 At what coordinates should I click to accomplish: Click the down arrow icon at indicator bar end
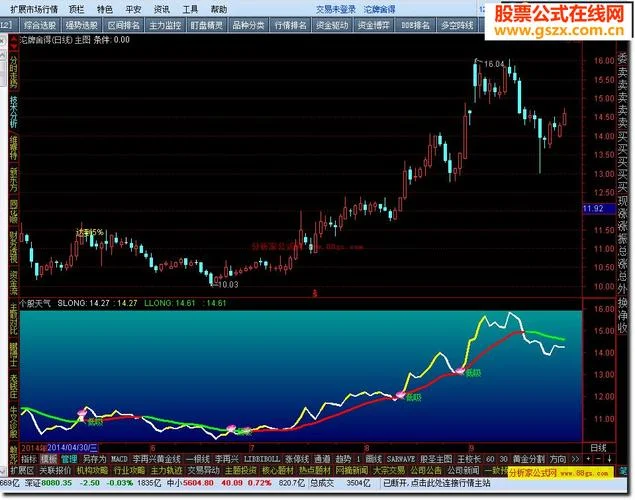pos(609,459)
